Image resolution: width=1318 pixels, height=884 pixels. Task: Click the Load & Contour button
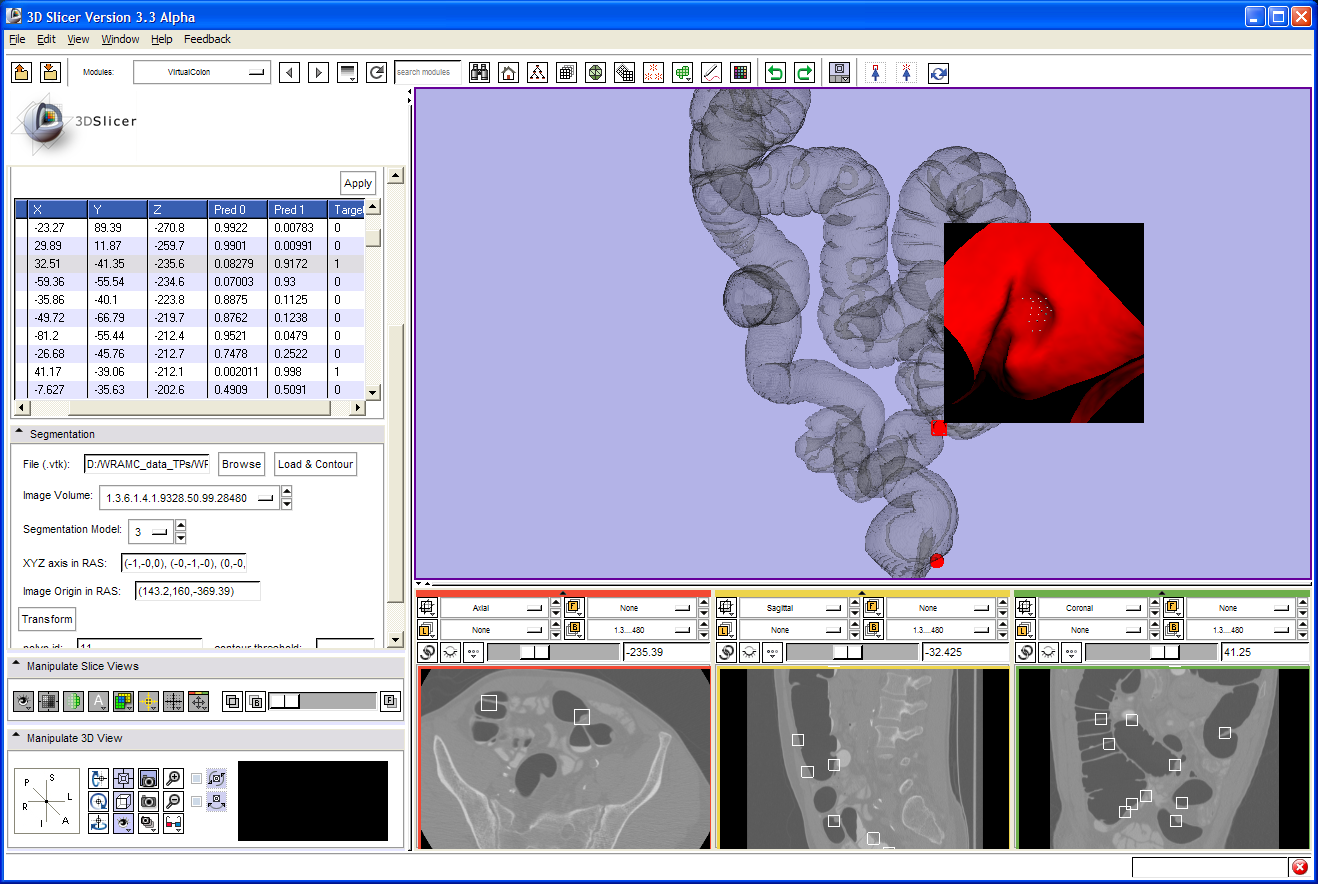coord(315,464)
